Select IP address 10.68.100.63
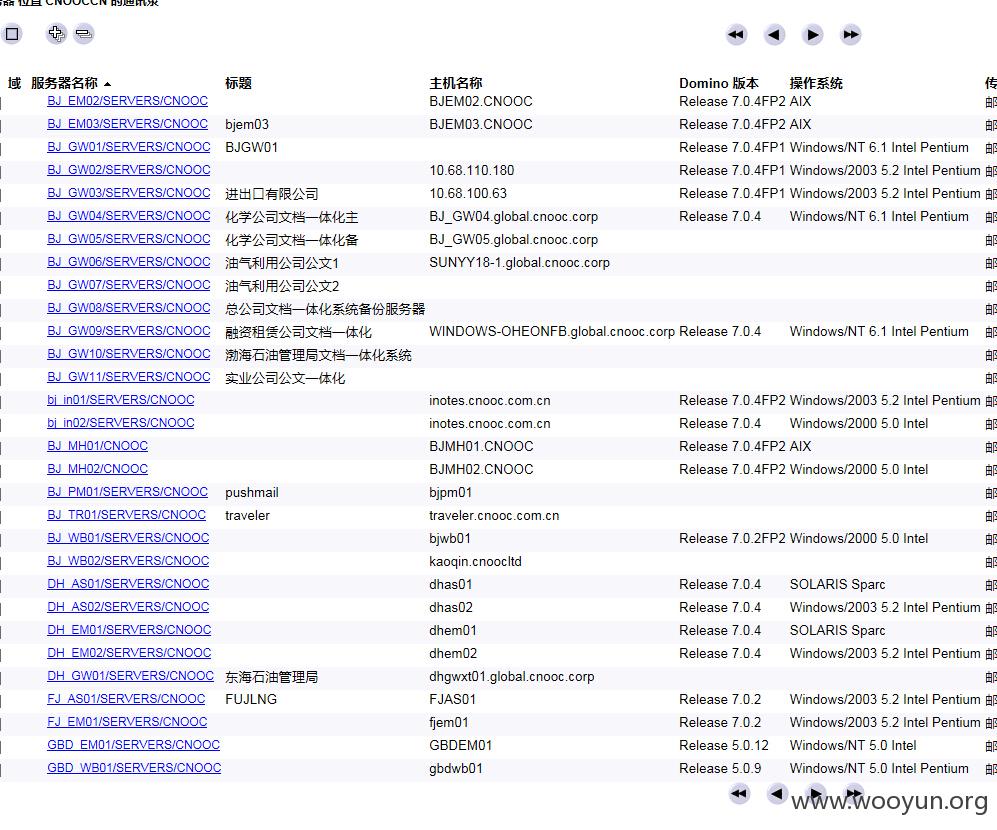Screen dimensions: 997x830 468,193
